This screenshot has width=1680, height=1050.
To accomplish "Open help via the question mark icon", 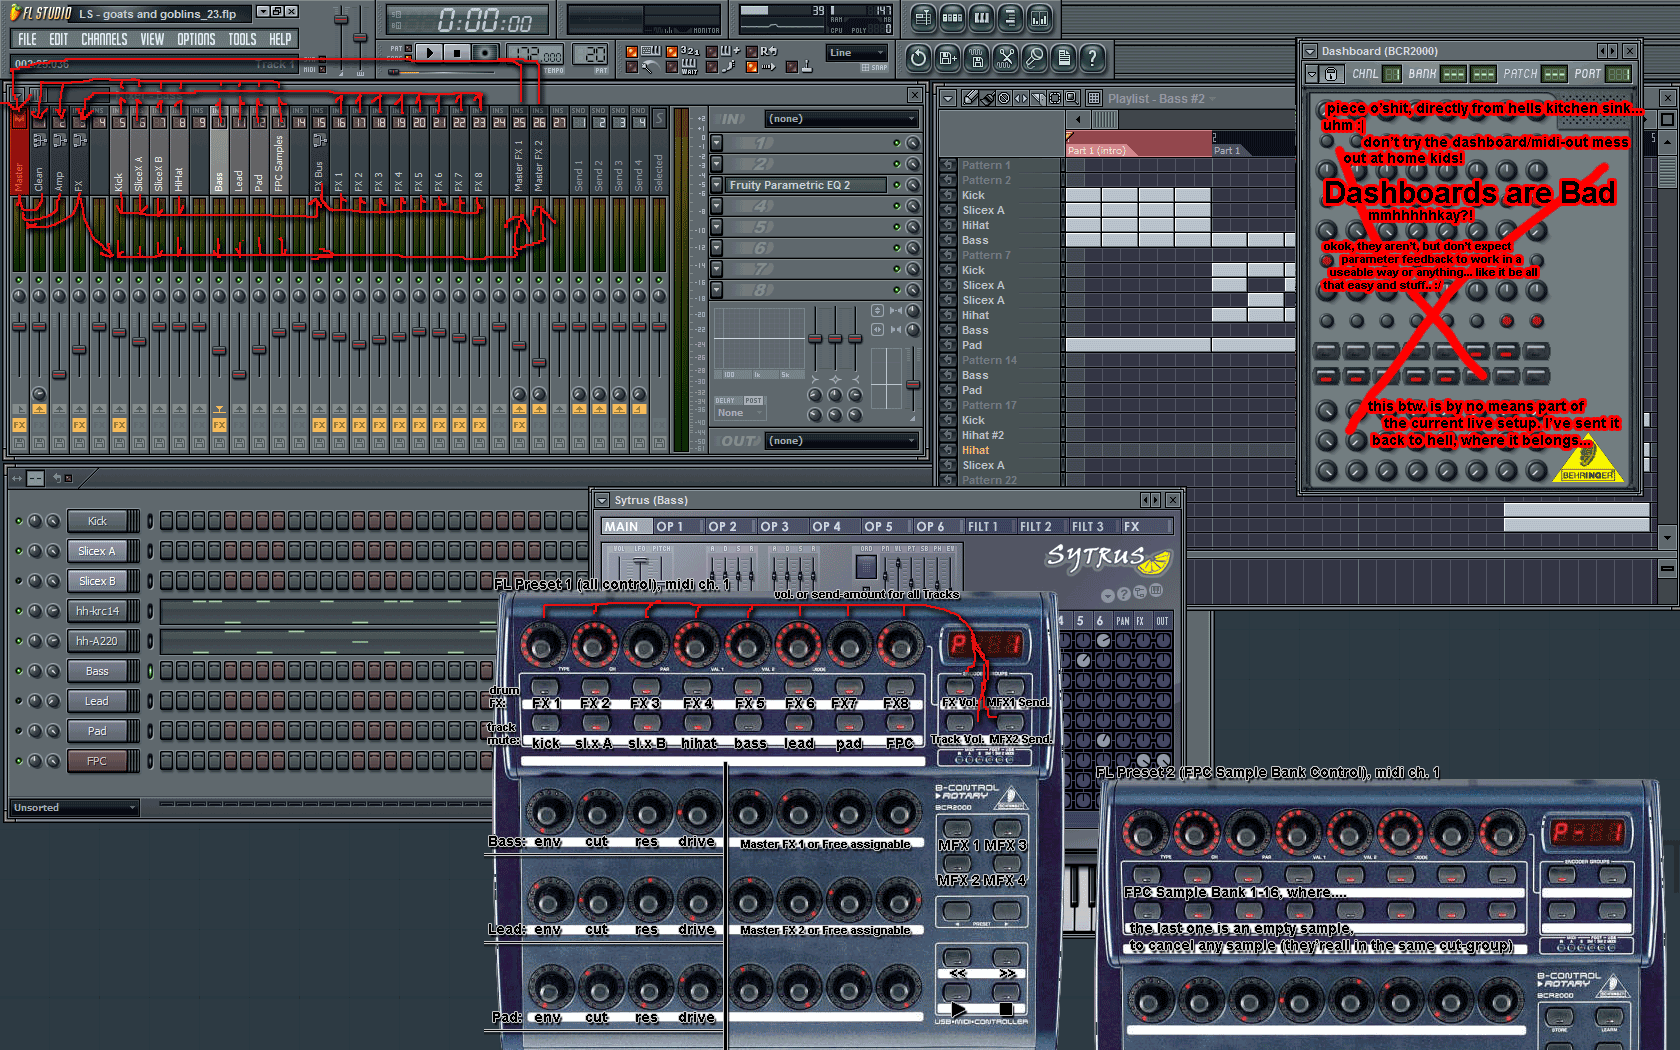I will (x=1092, y=59).
